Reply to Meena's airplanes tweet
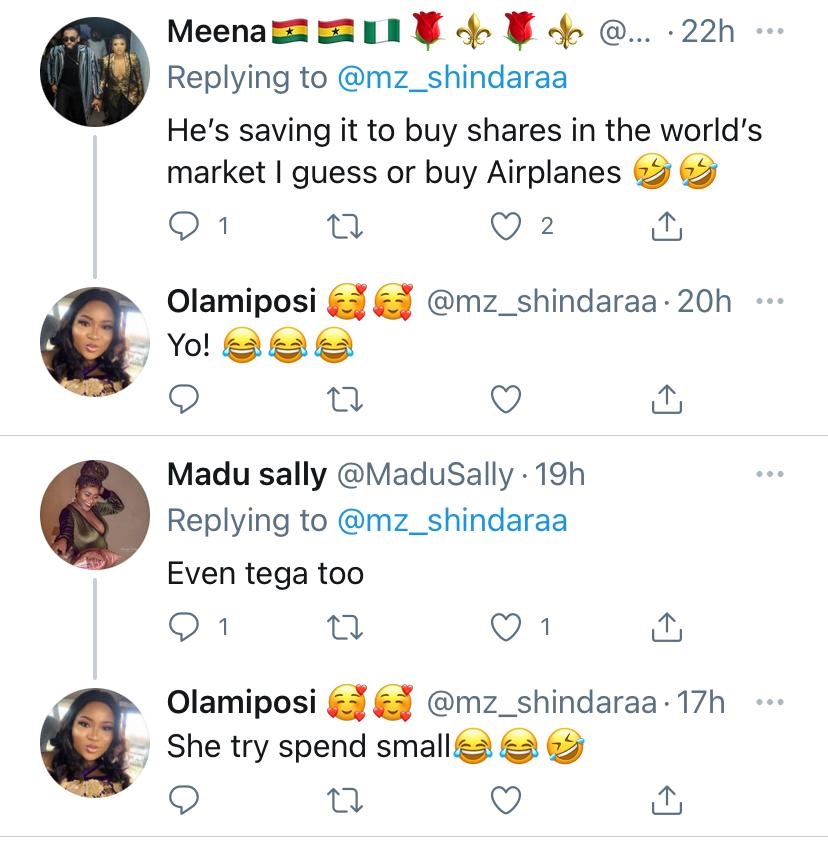The height and width of the screenshot is (843, 828). pos(183,227)
